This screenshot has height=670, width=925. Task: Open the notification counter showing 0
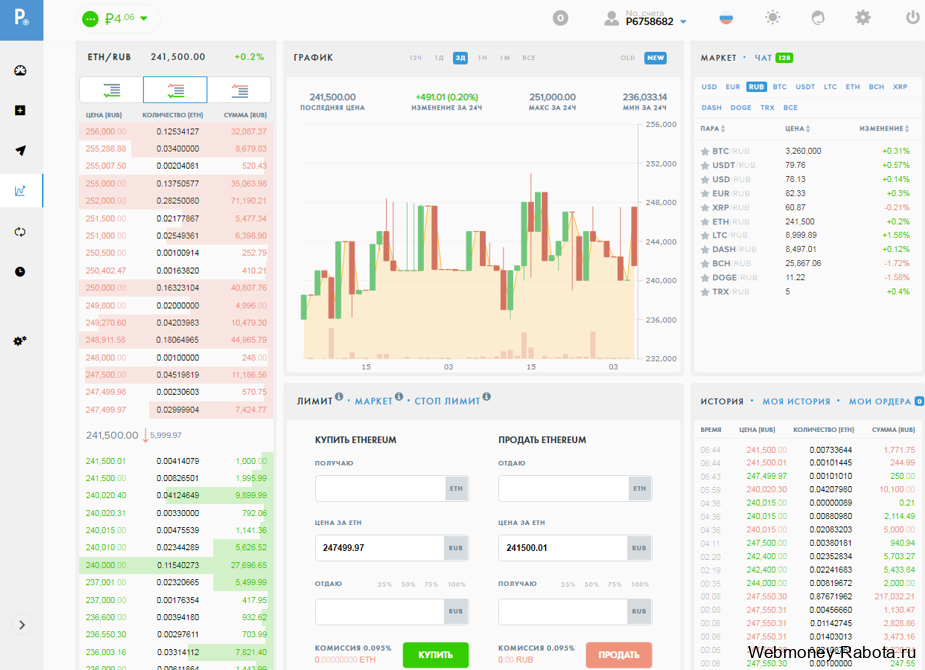(x=560, y=18)
